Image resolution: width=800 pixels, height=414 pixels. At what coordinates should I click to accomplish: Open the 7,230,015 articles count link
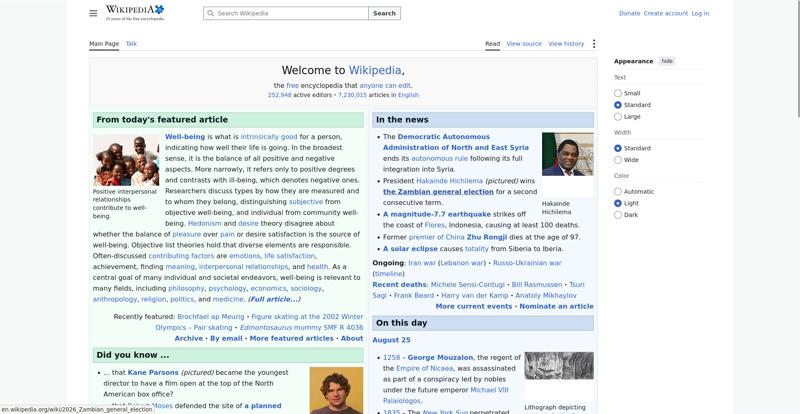[352, 95]
